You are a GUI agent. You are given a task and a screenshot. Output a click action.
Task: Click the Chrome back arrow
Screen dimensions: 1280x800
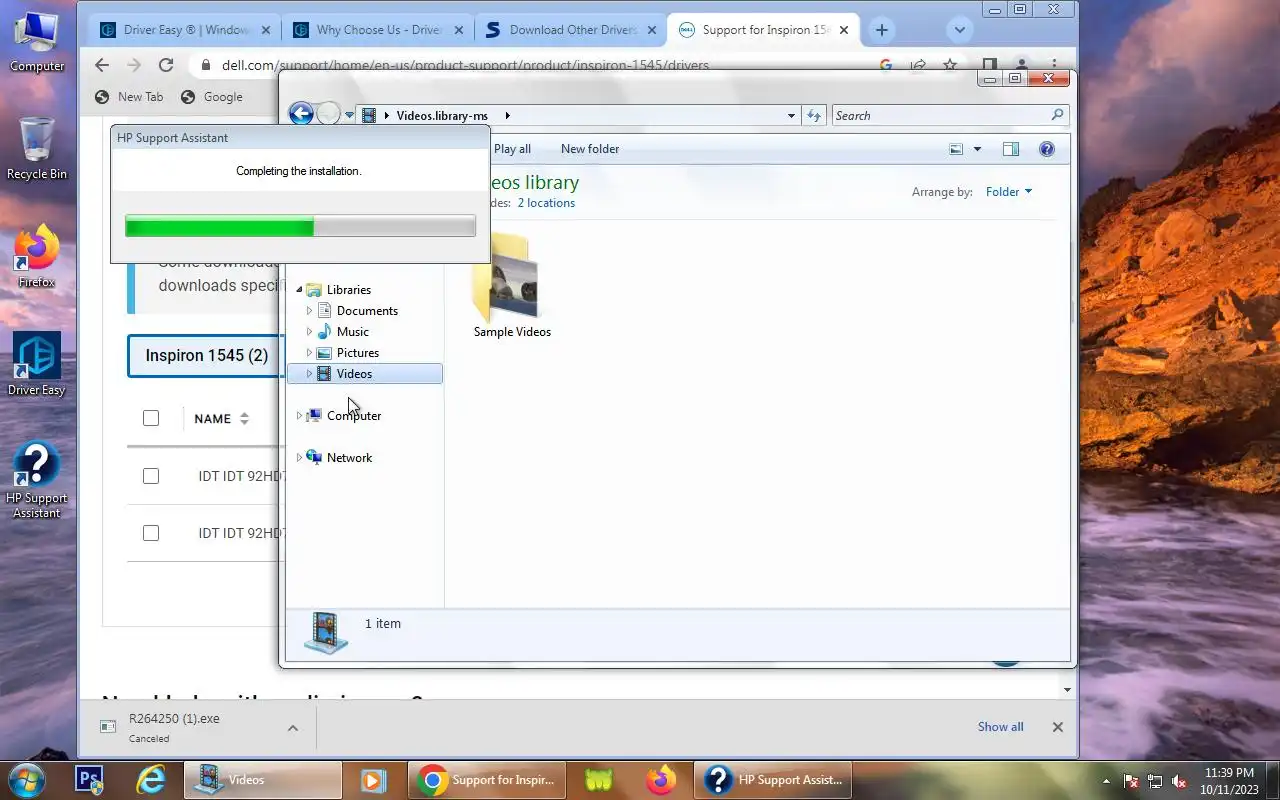102,65
